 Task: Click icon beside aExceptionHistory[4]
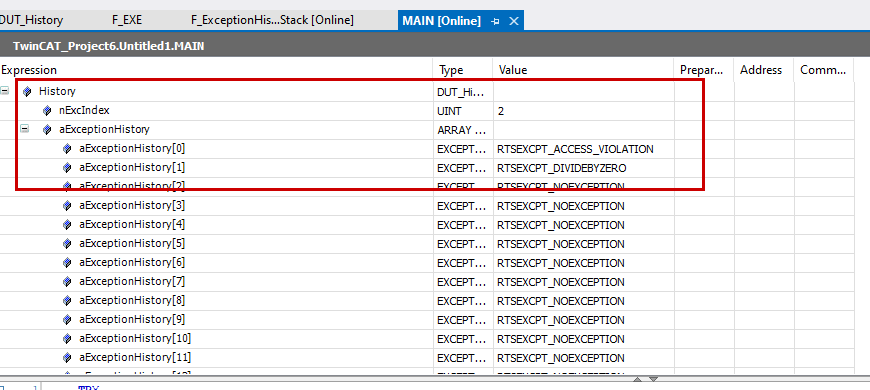[x=67, y=225]
